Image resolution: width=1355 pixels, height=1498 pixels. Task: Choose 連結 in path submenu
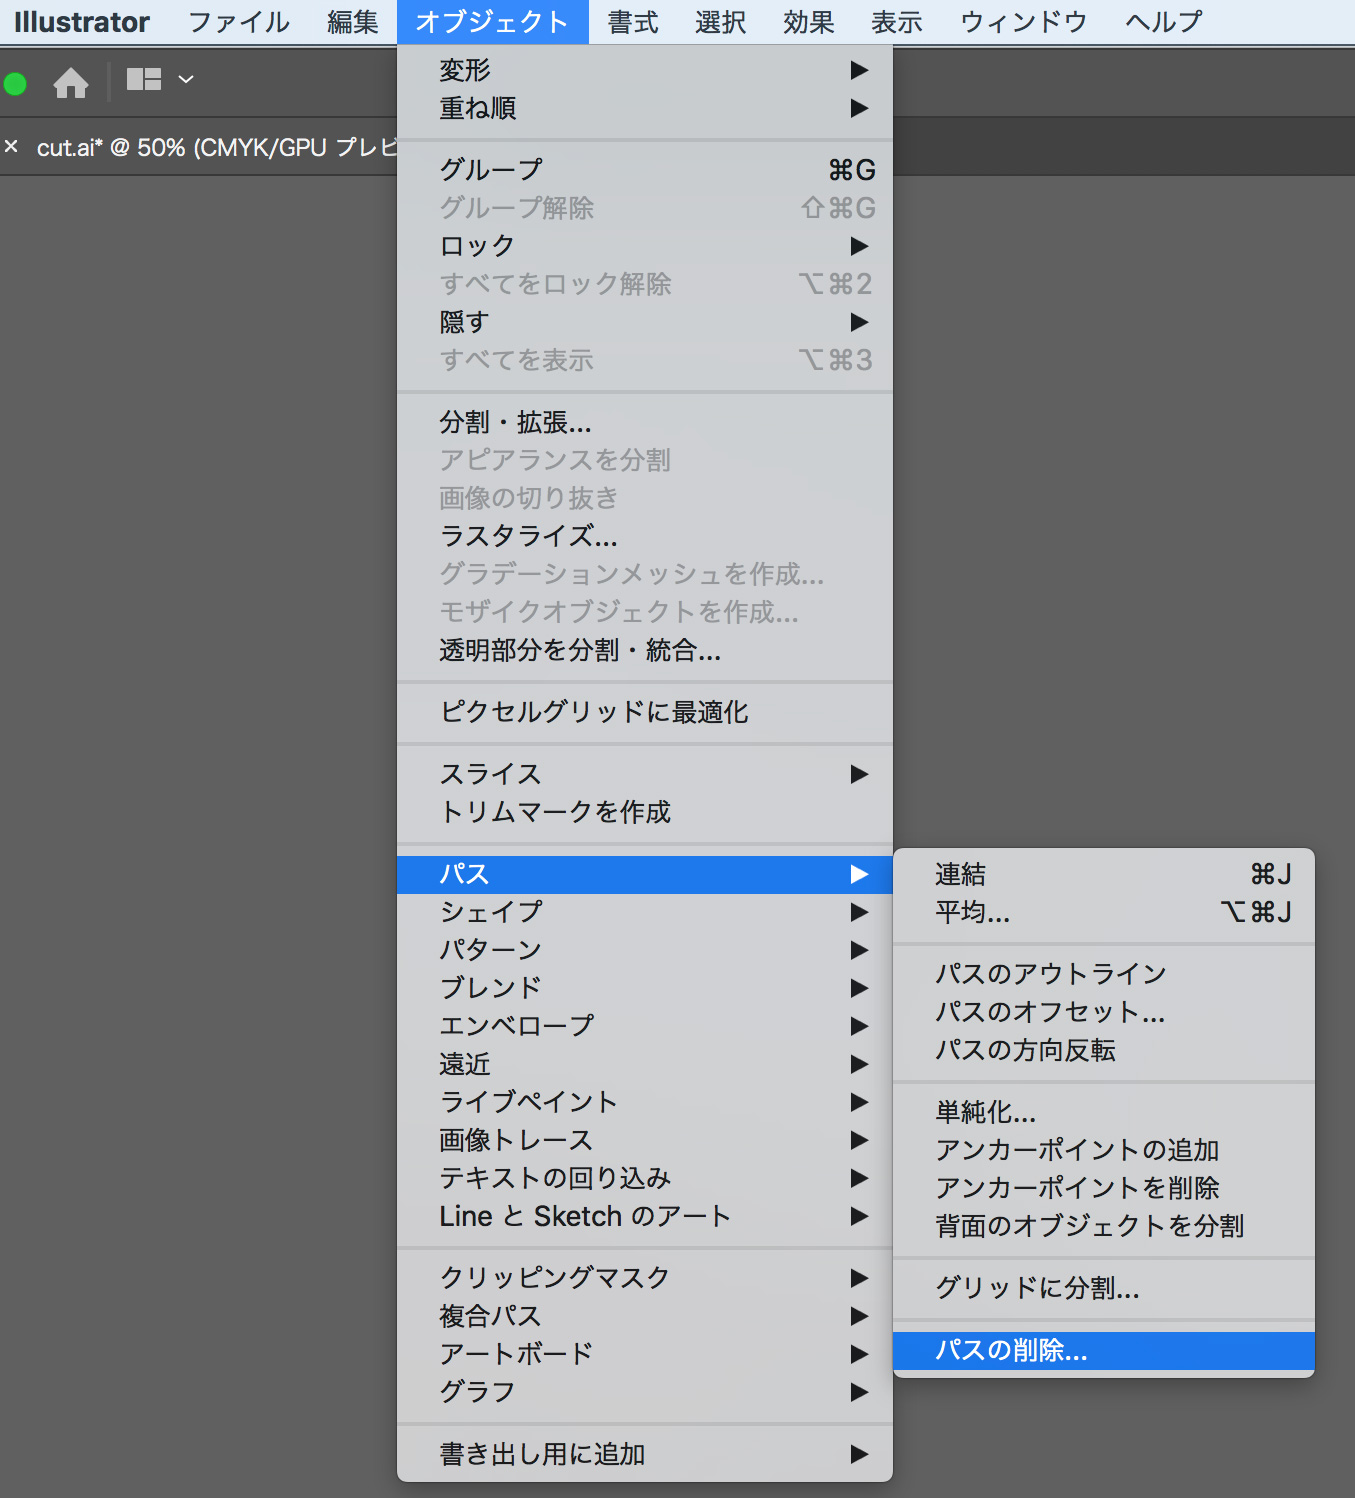pyautogui.click(x=1104, y=874)
